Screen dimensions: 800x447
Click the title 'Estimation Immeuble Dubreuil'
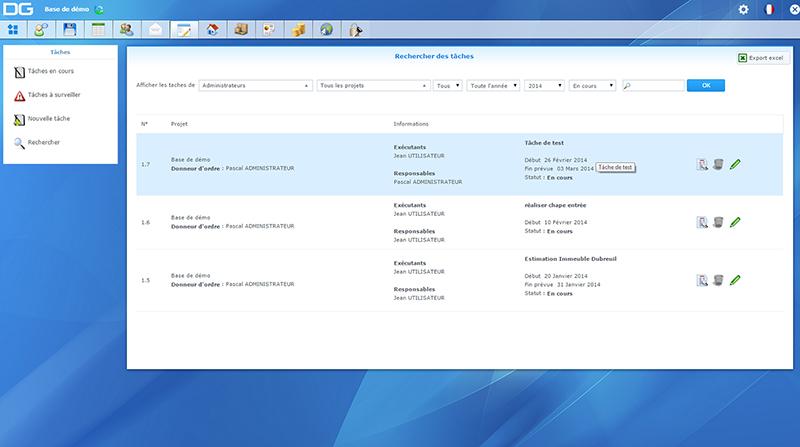570,259
